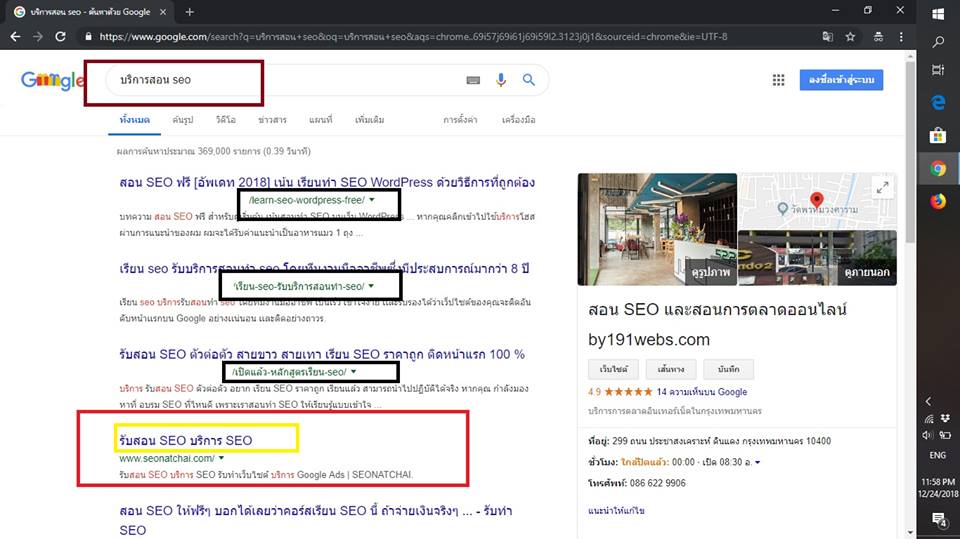The width and height of the screenshot is (960, 539).
Task: Open Task View on the taskbar
Action: 938,70
